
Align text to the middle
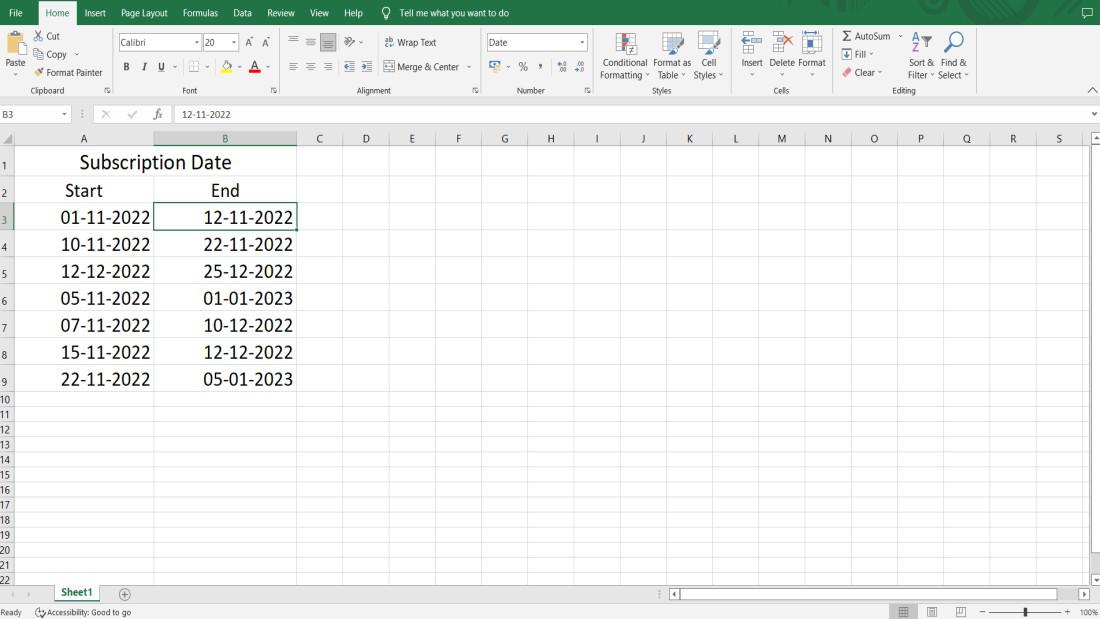point(310,42)
